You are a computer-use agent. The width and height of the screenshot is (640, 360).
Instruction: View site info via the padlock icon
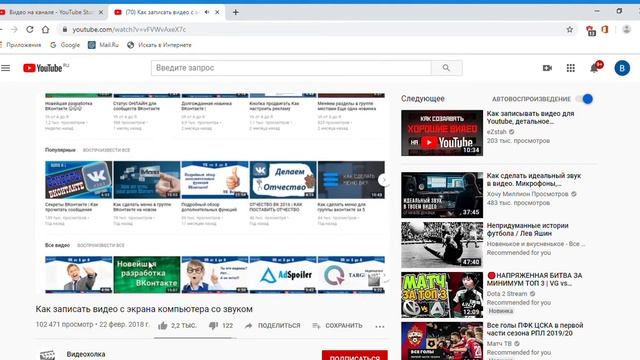pyautogui.click(x=64, y=29)
